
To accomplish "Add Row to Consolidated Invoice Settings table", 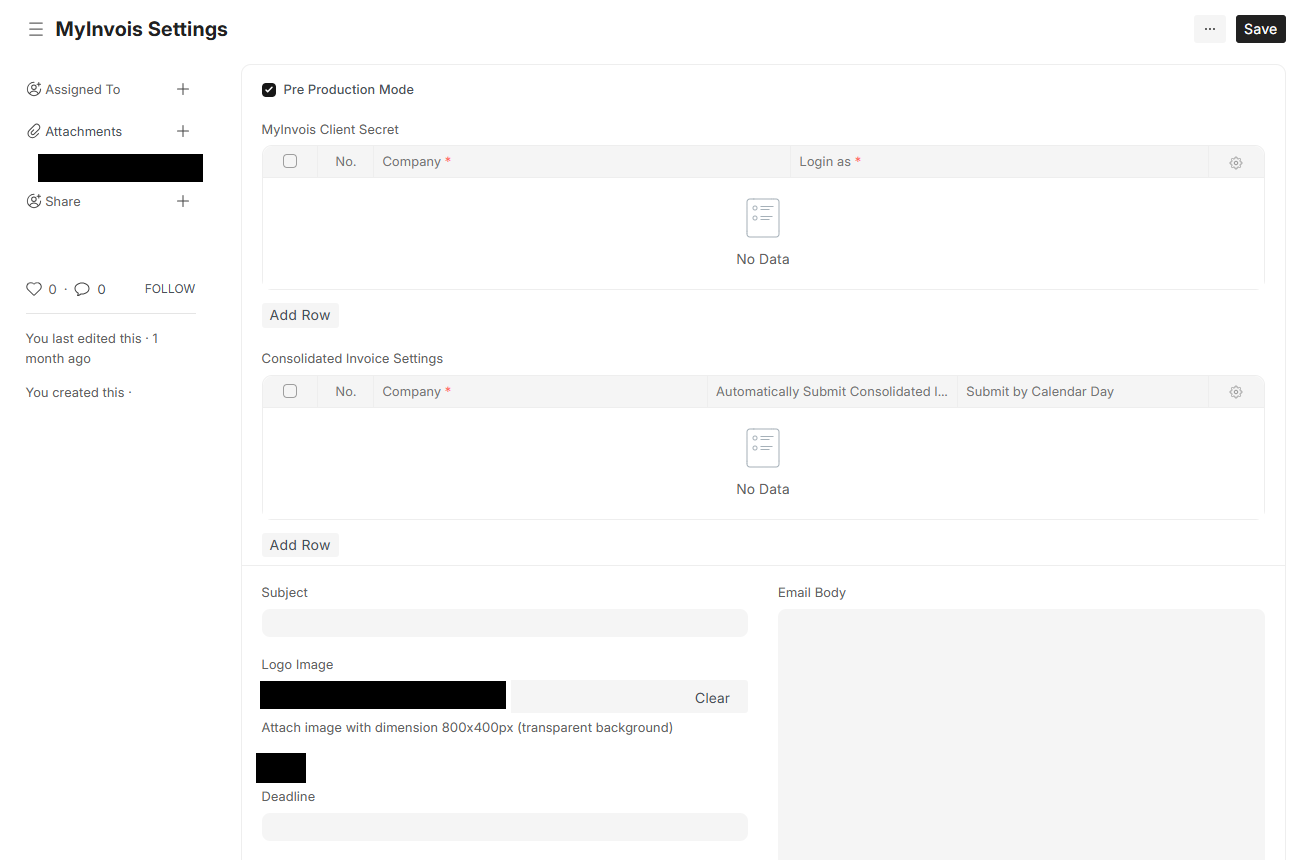I will tap(300, 545).
